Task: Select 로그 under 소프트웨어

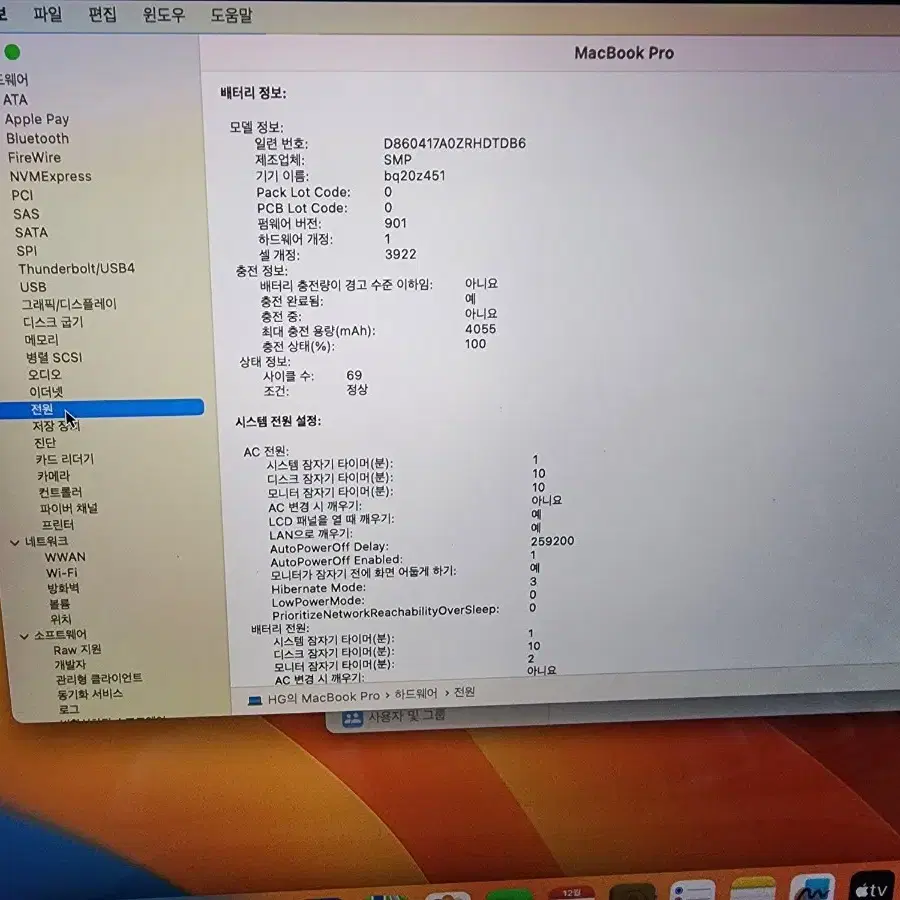Action: (69, 709)
